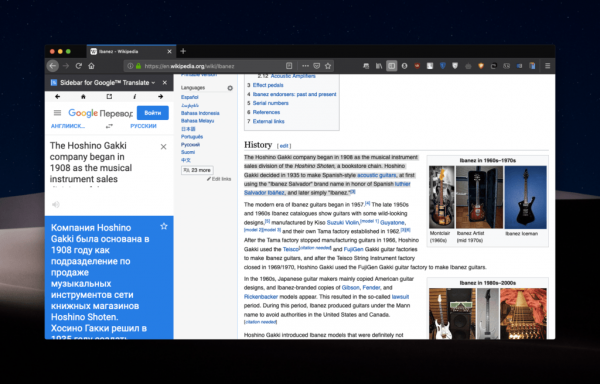600x384 pixels.
Task: Open the Rickenbacker link
Action: [x=261, y=297]
